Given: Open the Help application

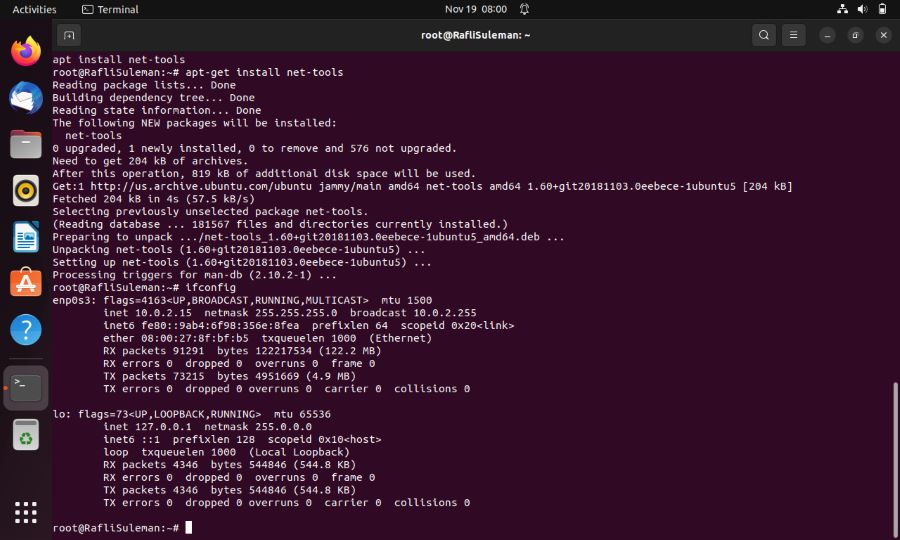Looking at the screenshot, I should (x=26, y=329).
